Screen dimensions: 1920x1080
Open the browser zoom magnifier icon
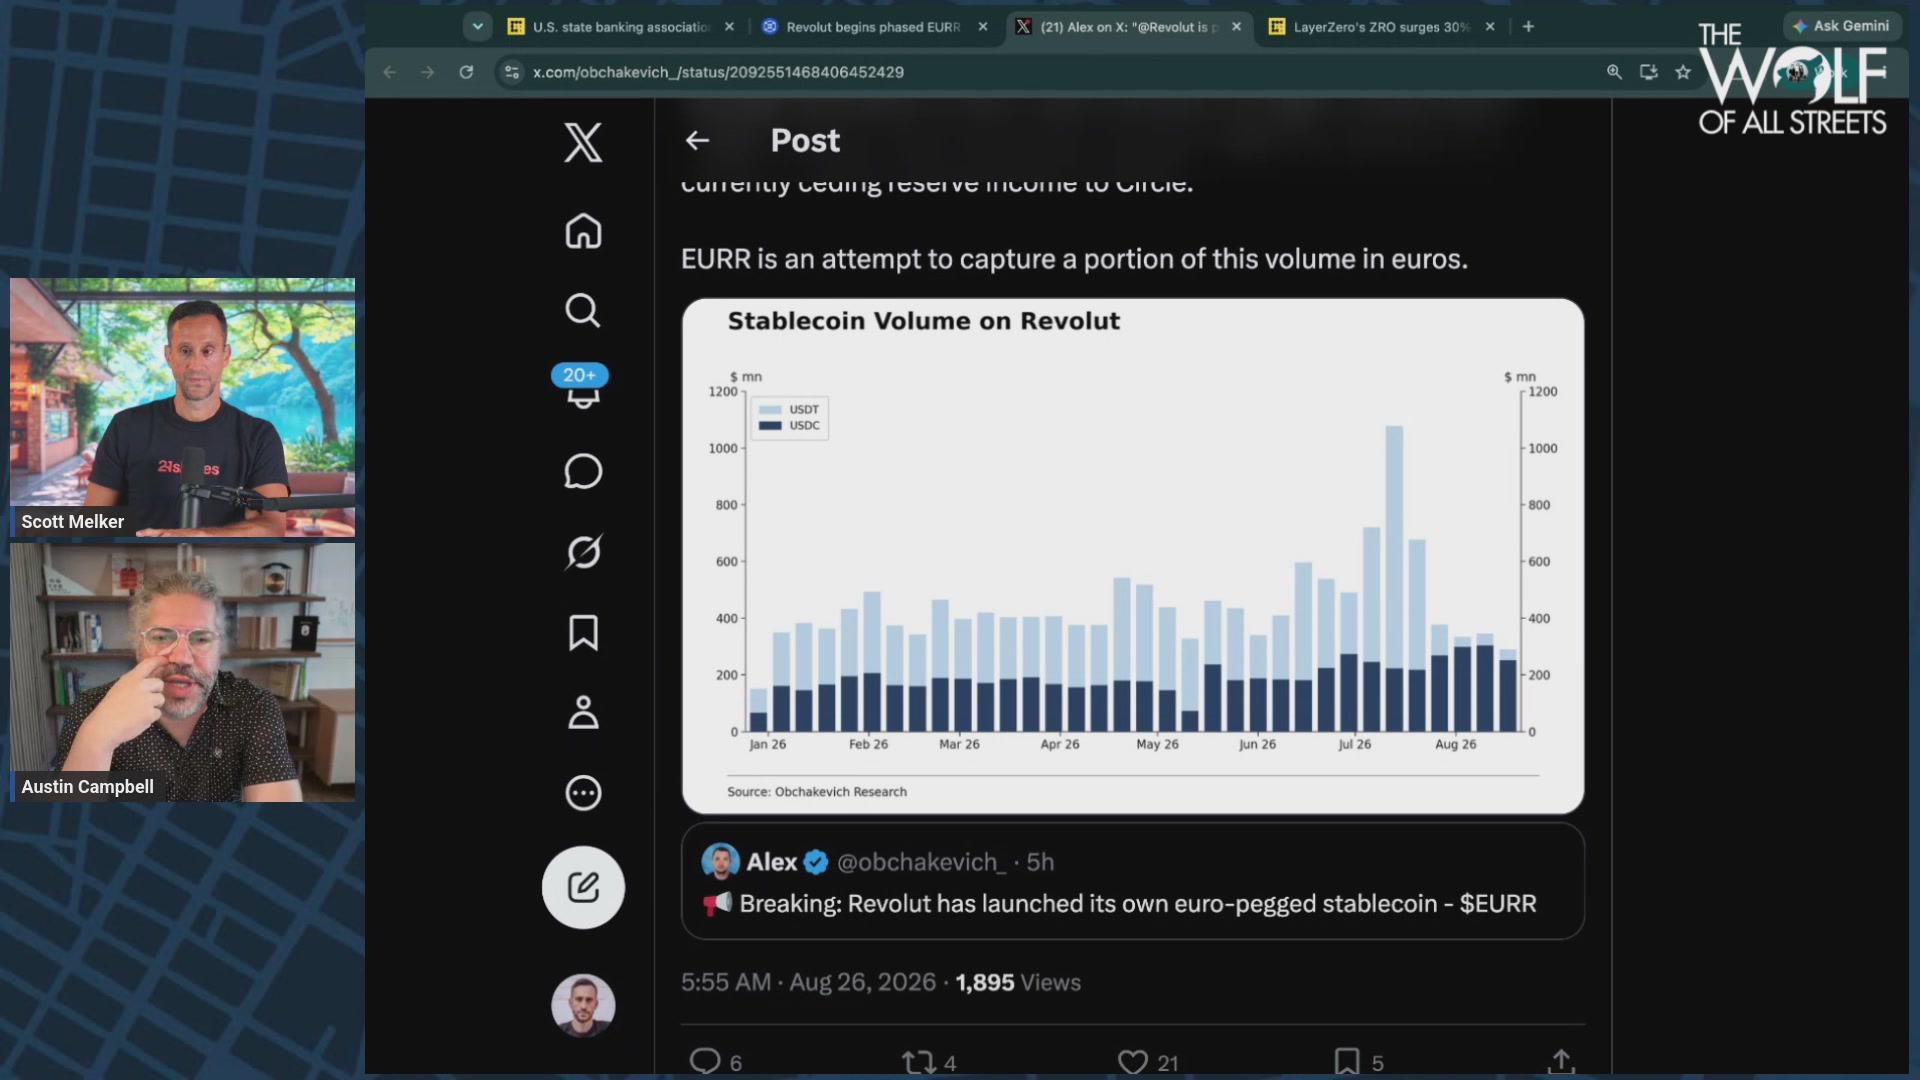(x=1614, y=72)
